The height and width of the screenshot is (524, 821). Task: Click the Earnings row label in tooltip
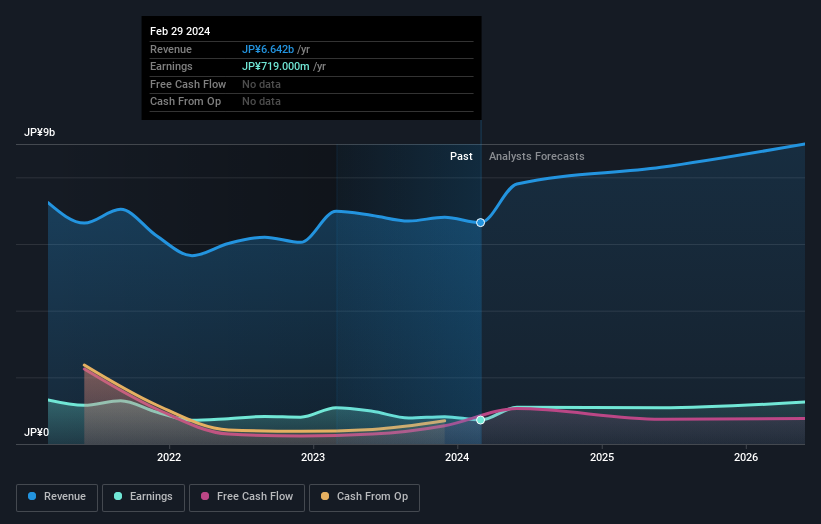click(x=171, y=66)
